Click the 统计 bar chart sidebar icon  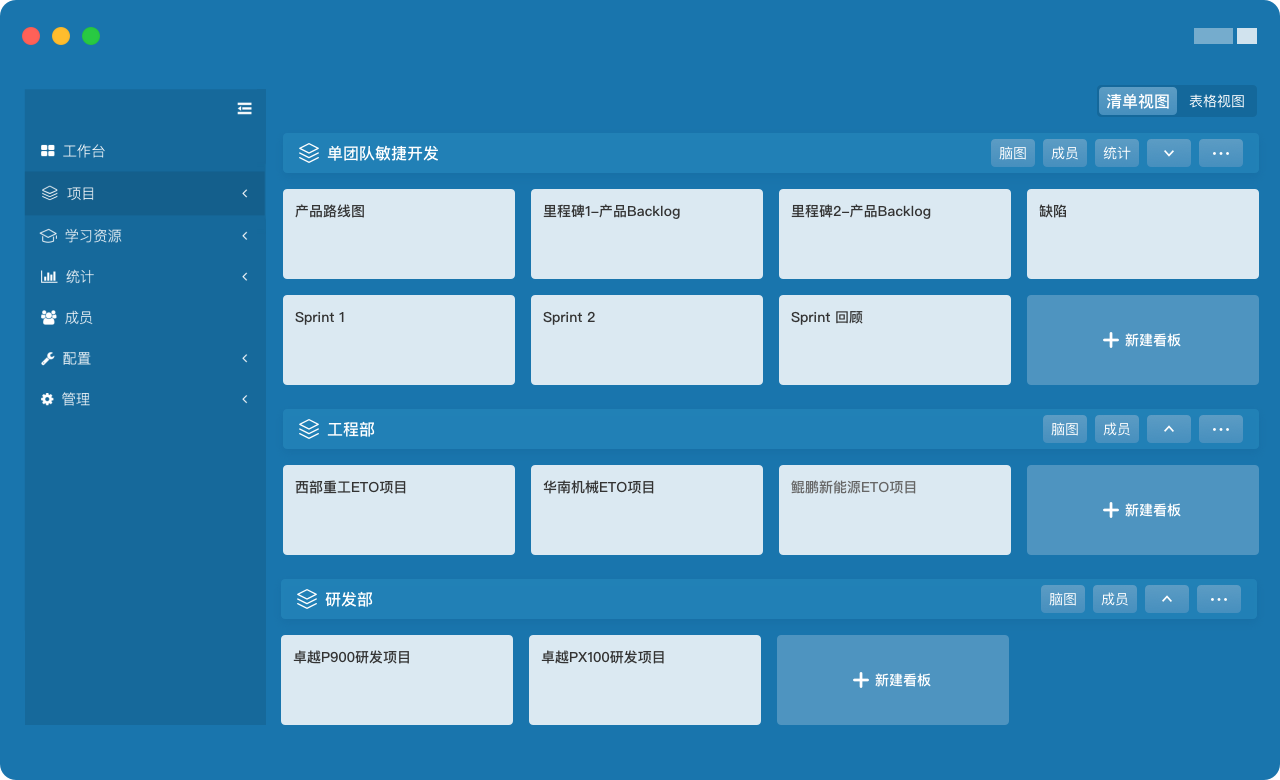(48, 276)
